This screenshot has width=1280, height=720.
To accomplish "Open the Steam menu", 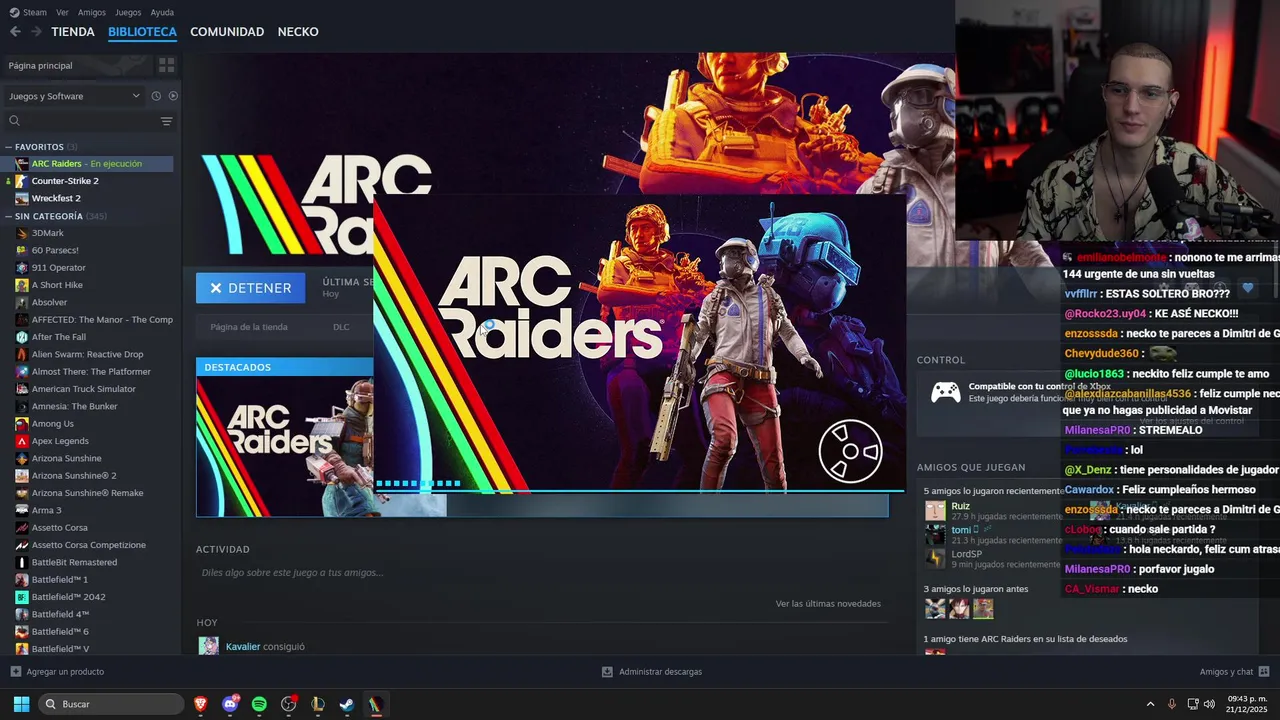I will 35,12.
